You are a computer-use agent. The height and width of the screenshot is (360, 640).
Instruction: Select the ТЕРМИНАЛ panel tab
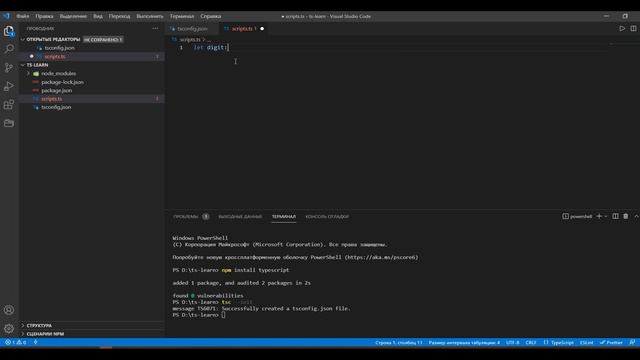click(284, 216)
